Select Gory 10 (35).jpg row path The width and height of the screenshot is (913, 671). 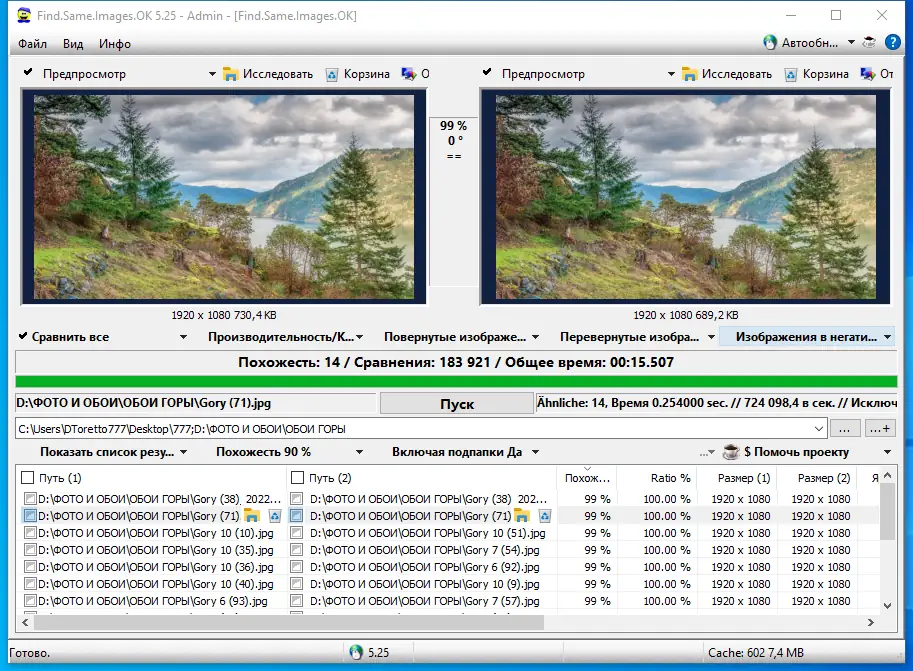click(155, 549)
